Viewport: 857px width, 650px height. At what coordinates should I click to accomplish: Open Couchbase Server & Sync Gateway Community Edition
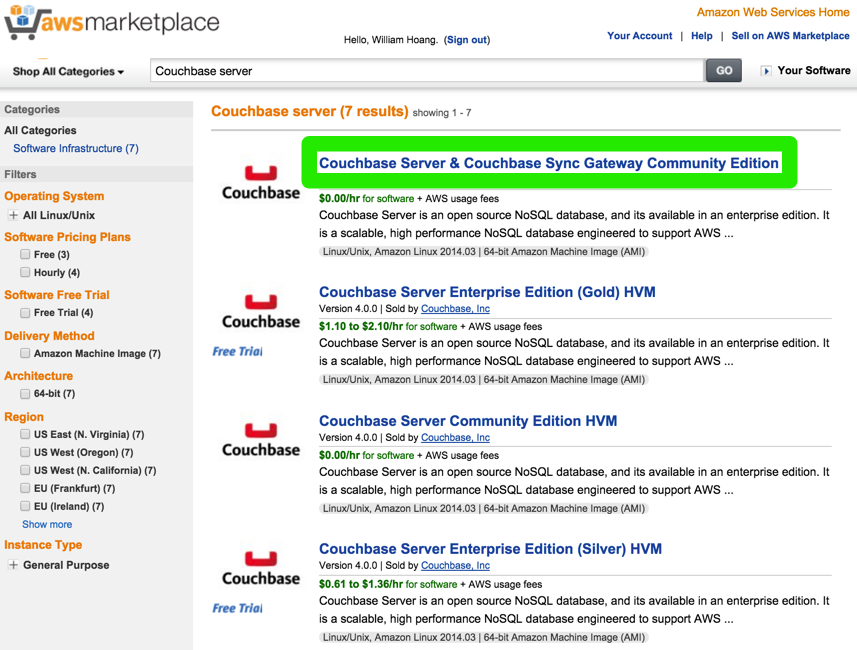[549, 163]
